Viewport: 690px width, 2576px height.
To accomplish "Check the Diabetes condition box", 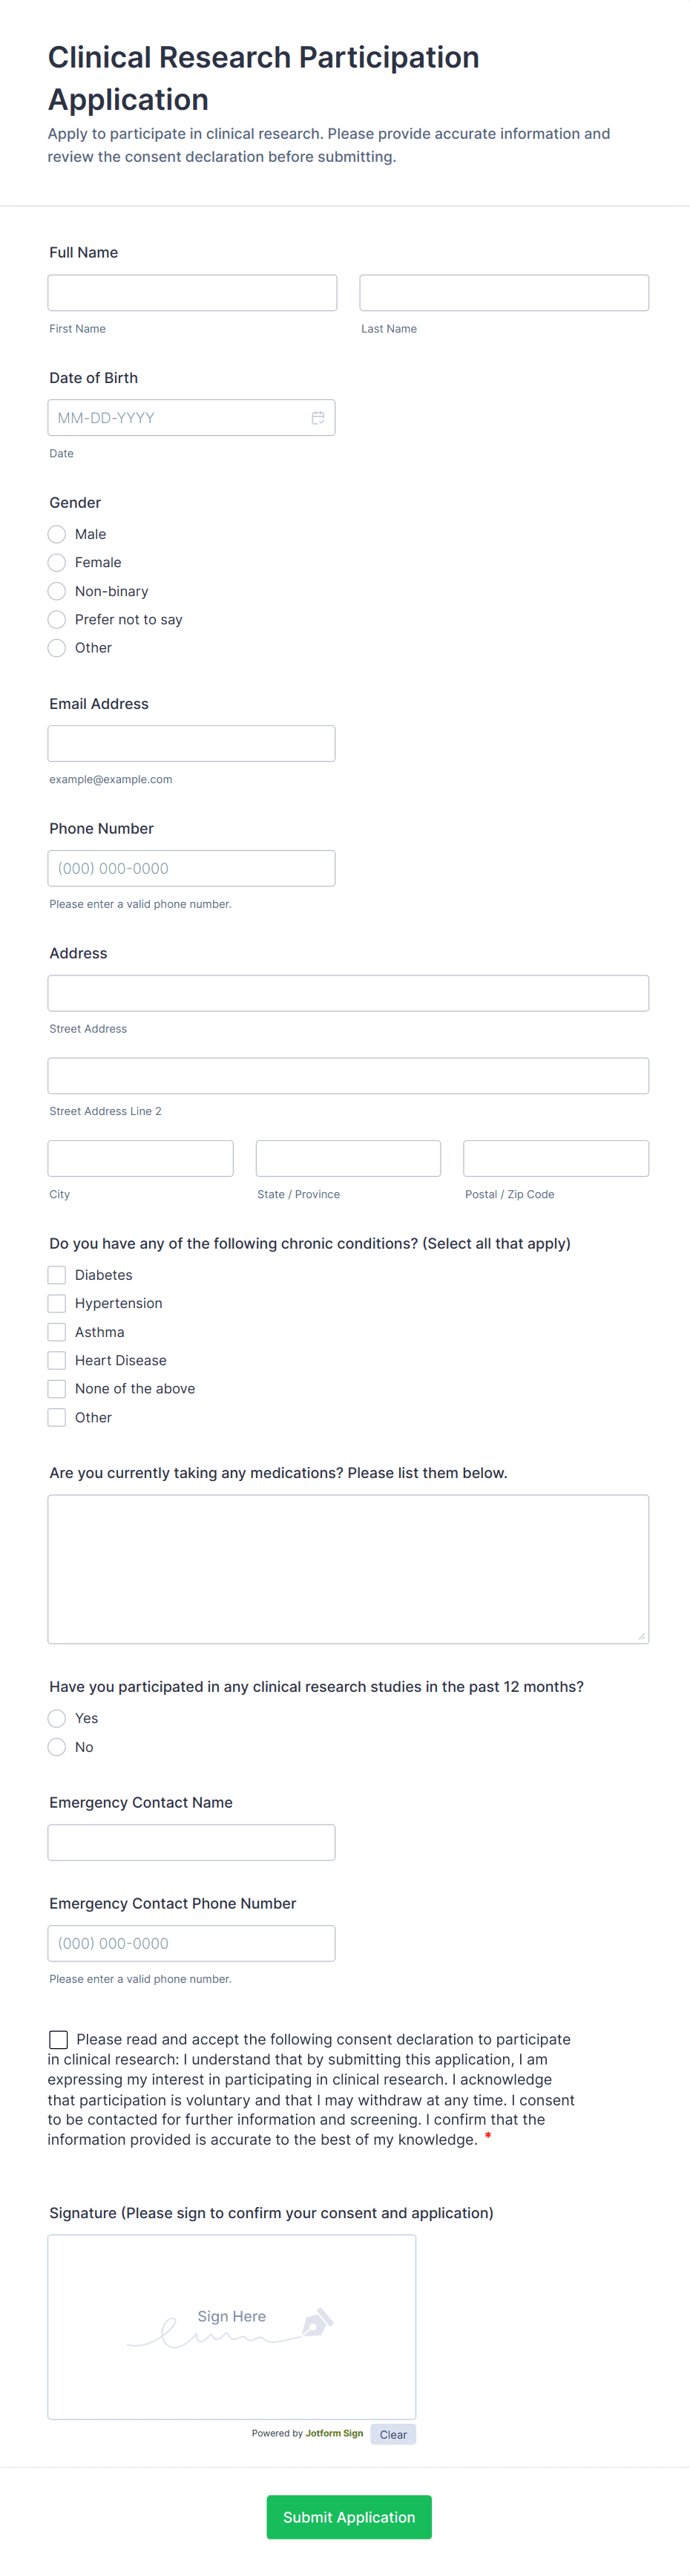I will tap(57, 1275).
